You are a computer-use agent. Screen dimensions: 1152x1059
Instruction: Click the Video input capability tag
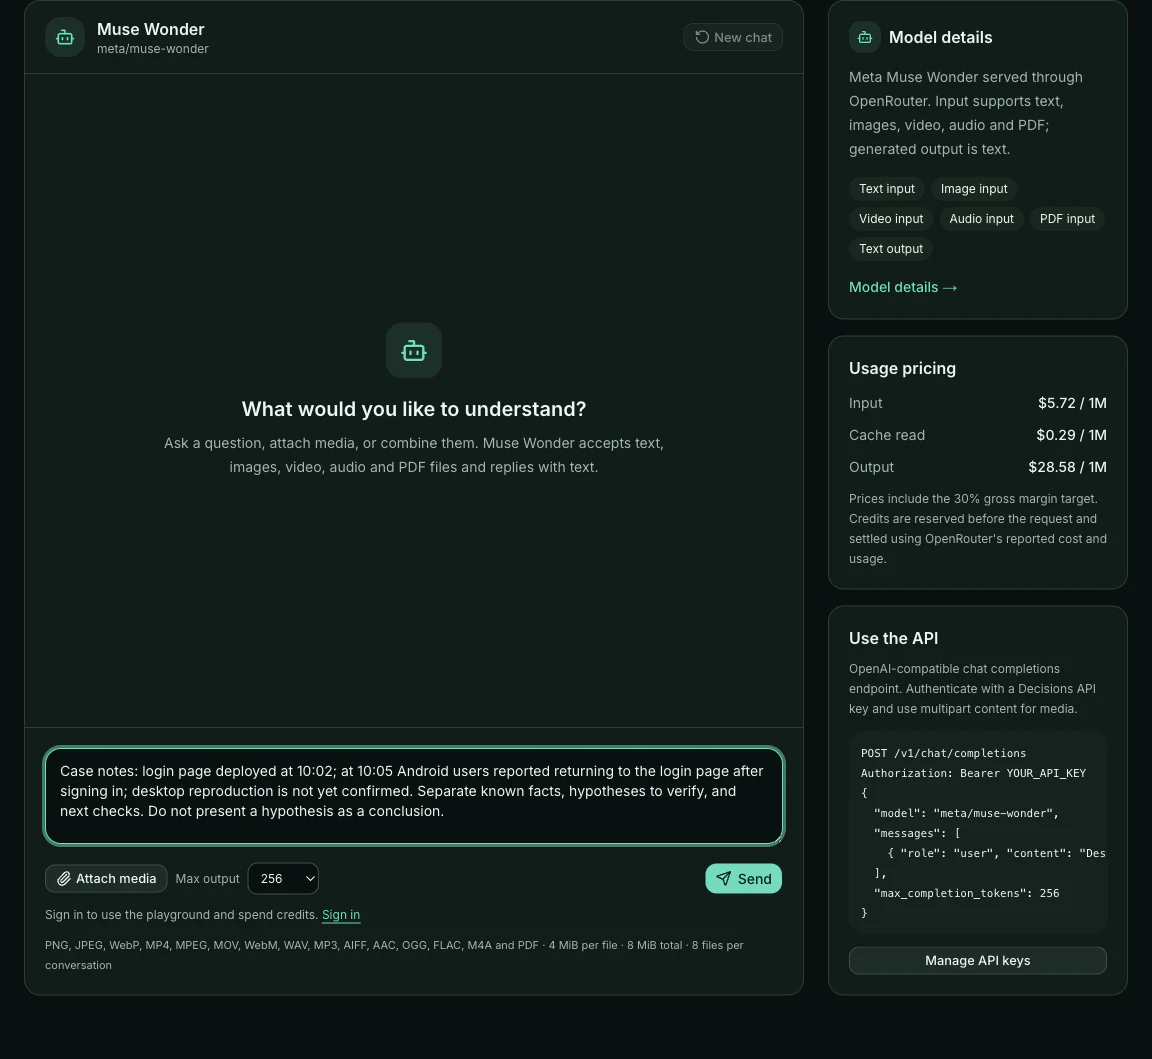[891, 219]
